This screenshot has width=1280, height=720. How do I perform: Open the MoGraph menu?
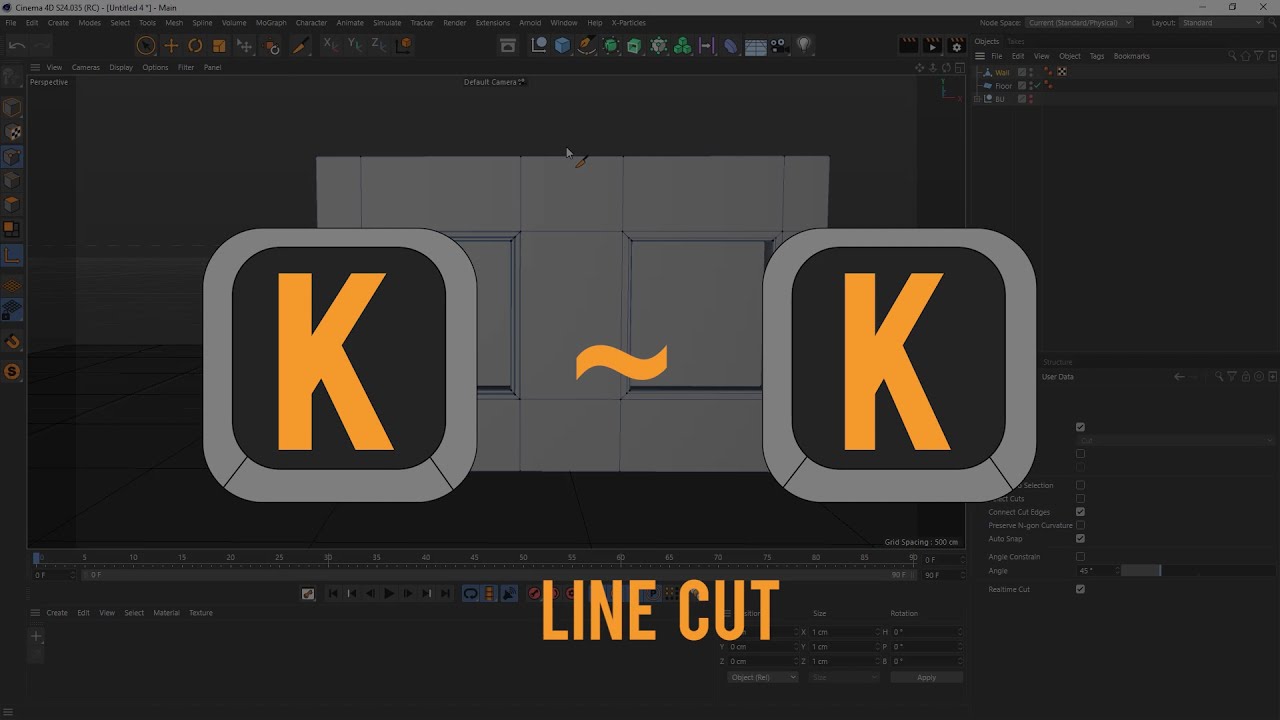tap(271, 22)
